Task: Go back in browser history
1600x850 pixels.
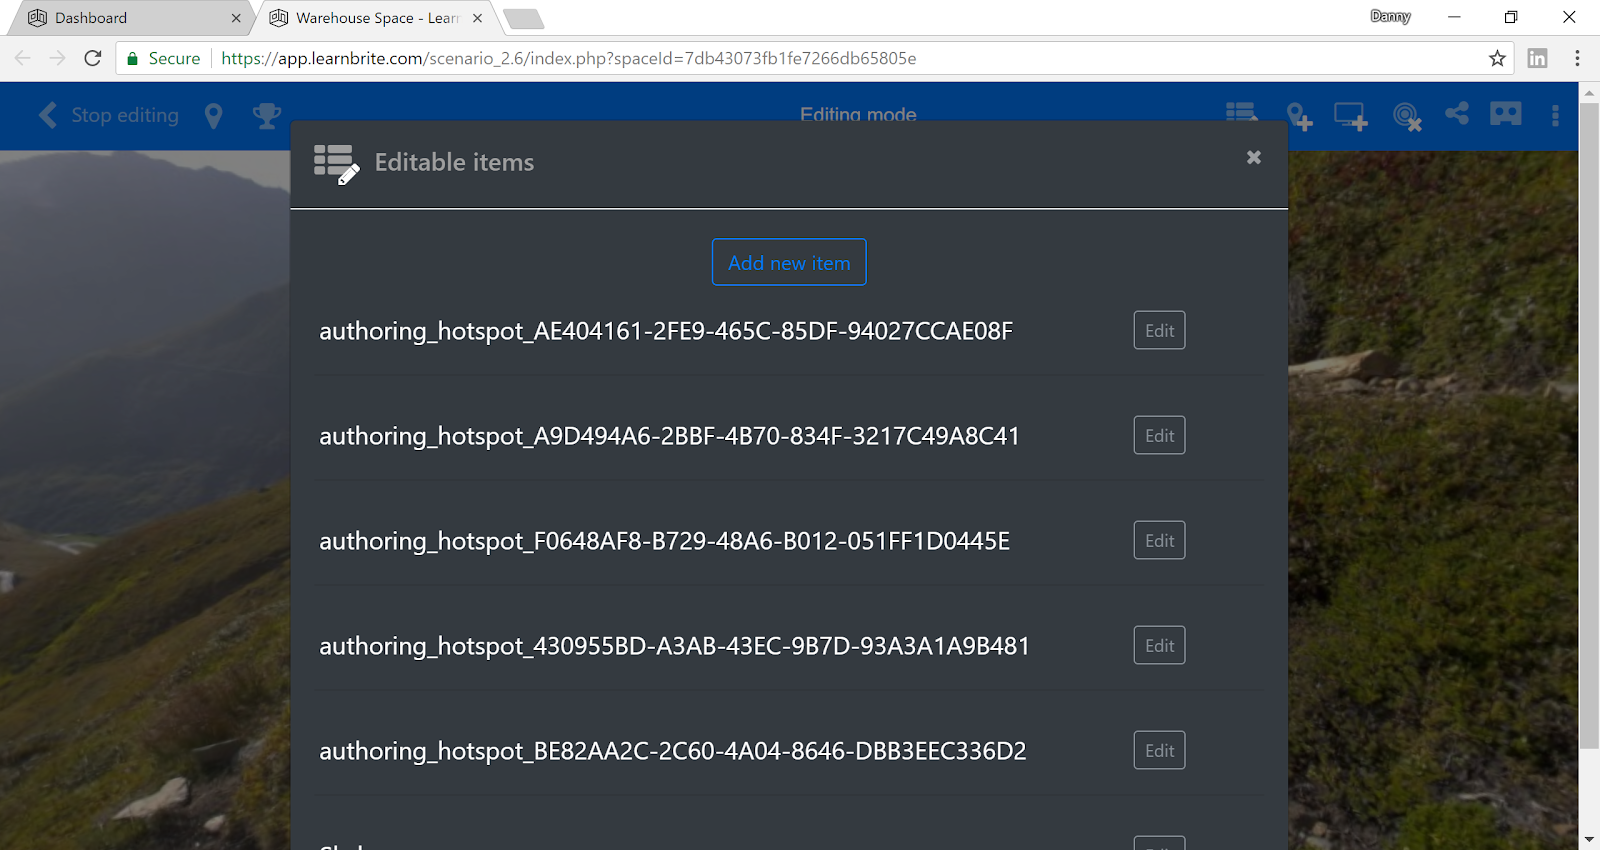Action: [x=23, y=58]
